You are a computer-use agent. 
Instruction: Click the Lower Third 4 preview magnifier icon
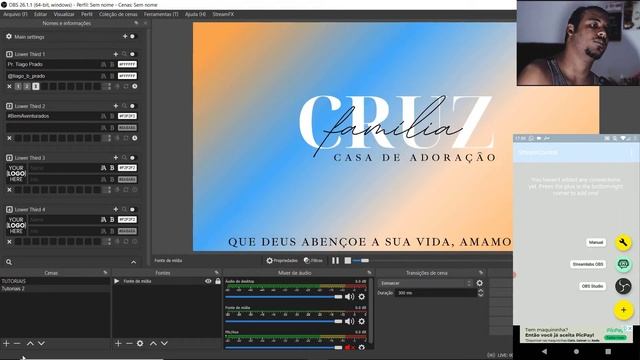pyautogui.click(x=124, y=209)
